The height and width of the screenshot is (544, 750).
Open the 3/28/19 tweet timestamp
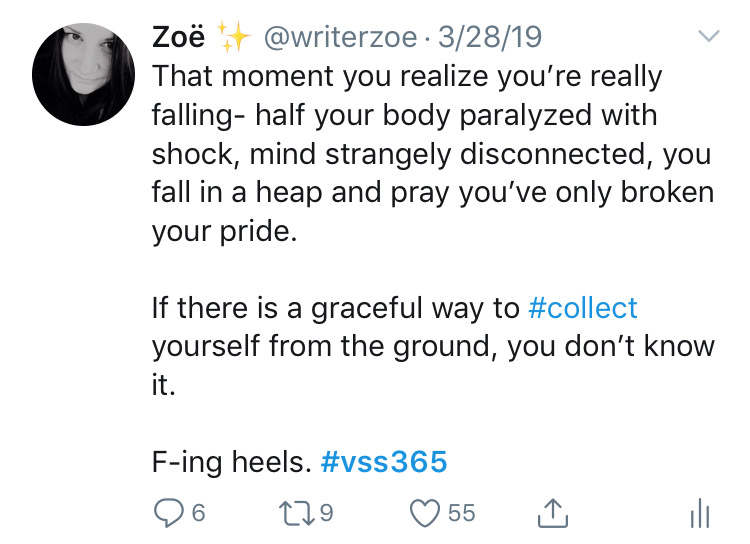pos(490,37)
